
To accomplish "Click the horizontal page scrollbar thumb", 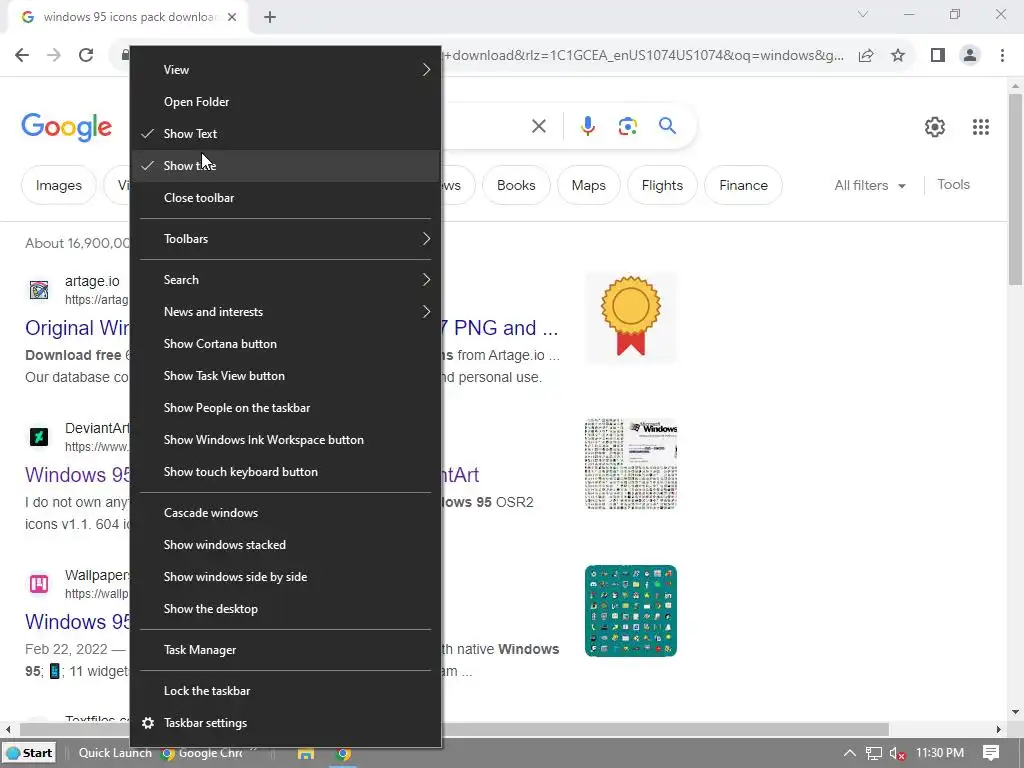I will pyautogui.click(x=454, y=729).
